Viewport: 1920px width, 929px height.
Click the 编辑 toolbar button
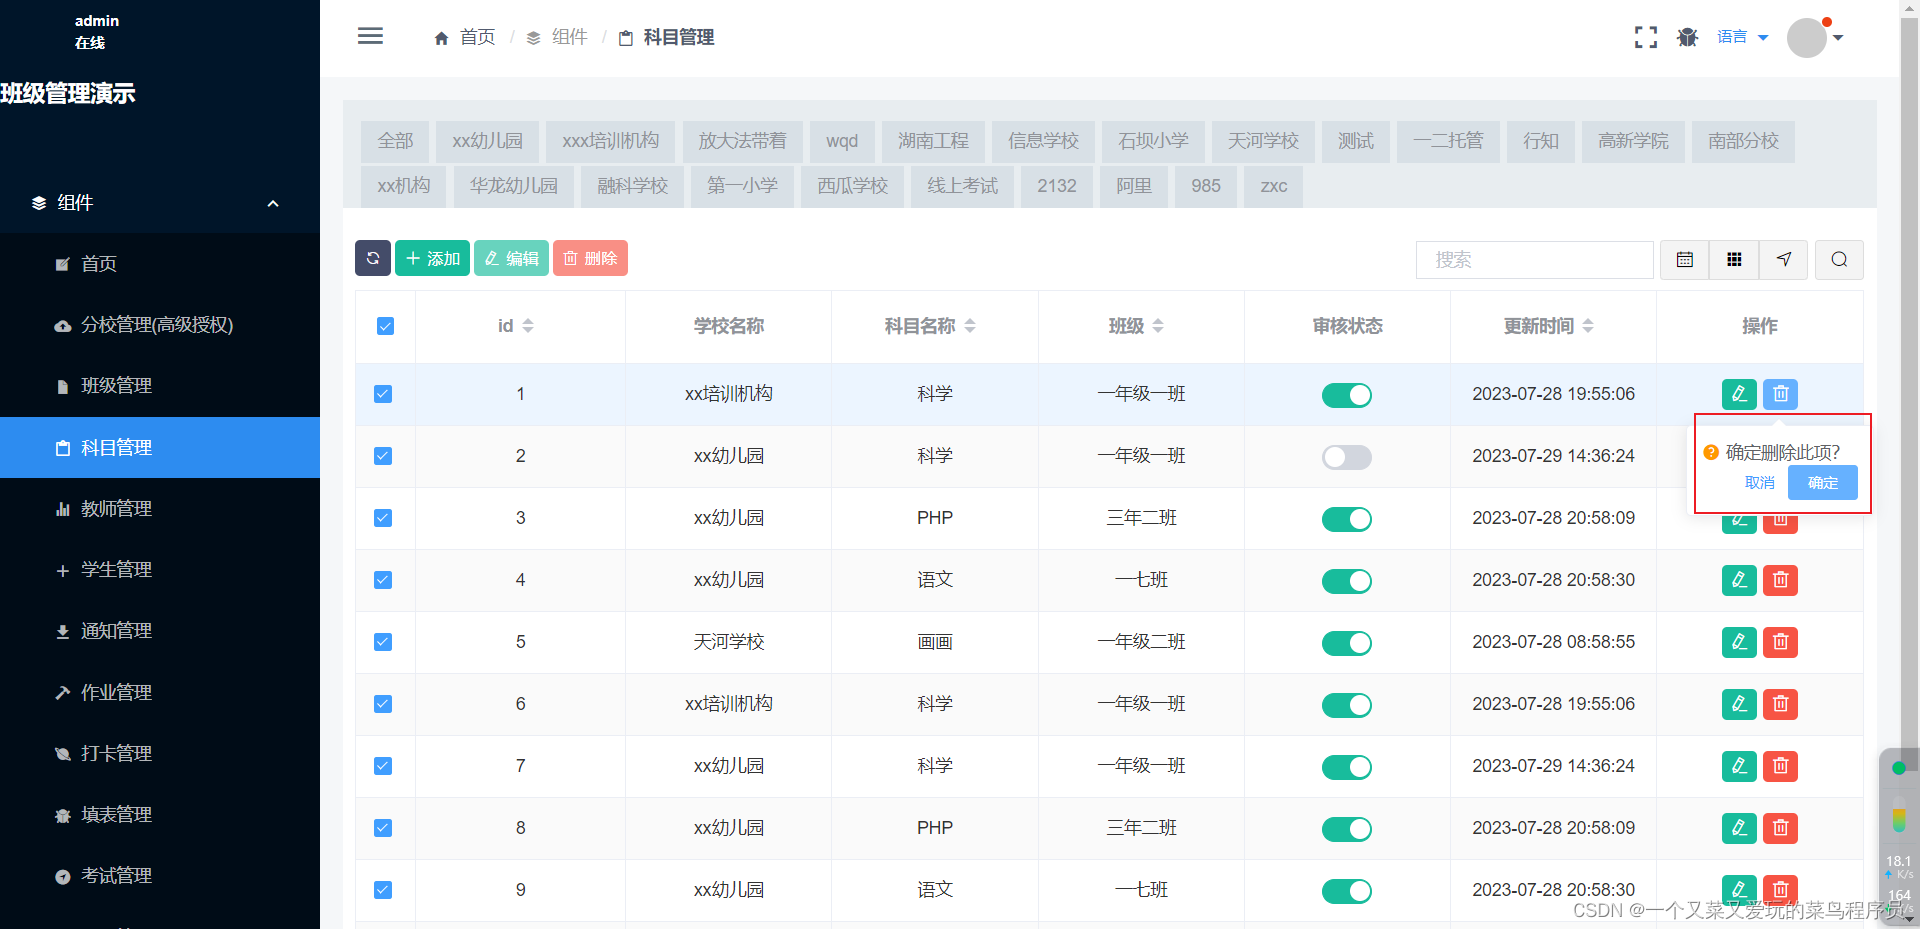click(511, 258)
